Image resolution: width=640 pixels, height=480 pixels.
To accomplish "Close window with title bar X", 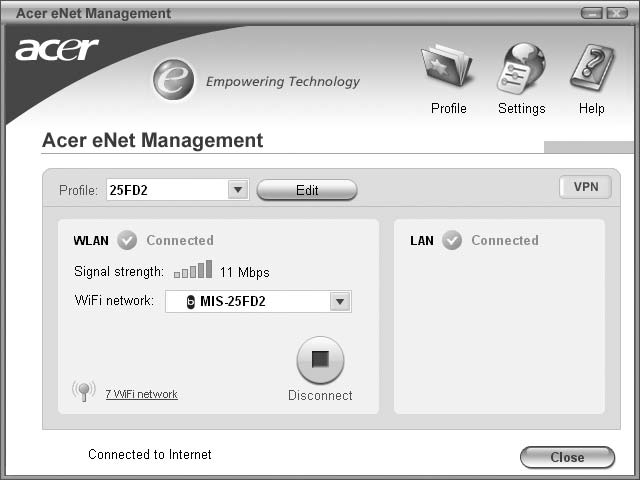I will coord(617,13).
